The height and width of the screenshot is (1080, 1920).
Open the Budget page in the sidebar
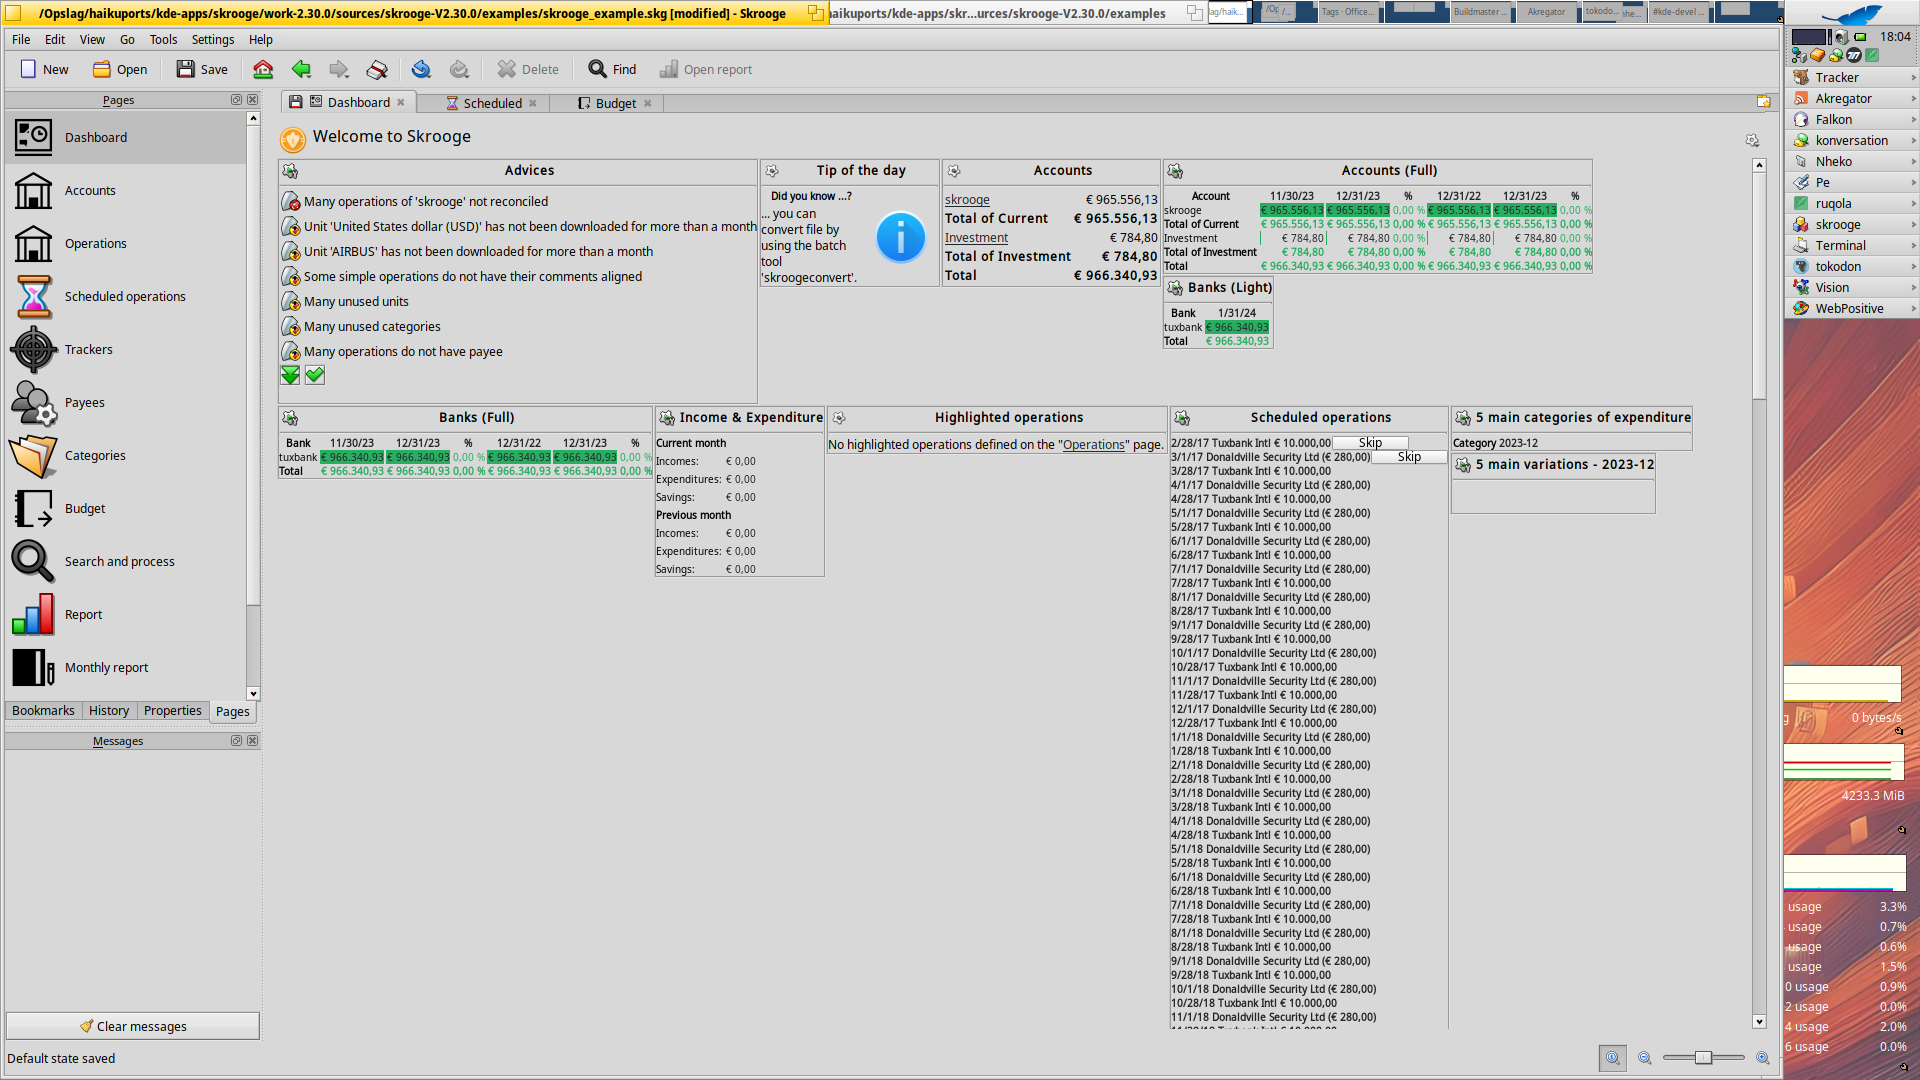125,508
